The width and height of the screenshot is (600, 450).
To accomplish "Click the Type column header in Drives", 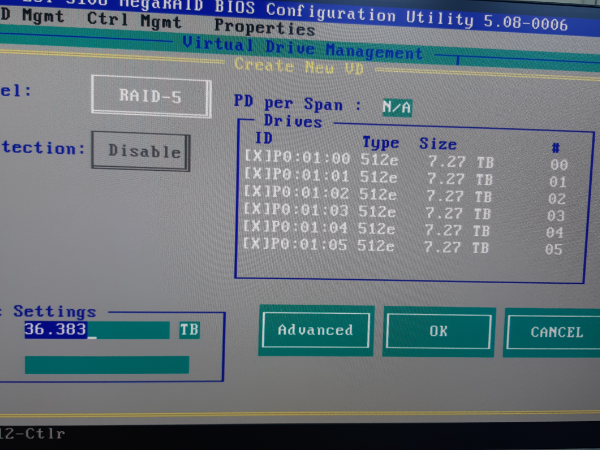I will coord(380,142).
